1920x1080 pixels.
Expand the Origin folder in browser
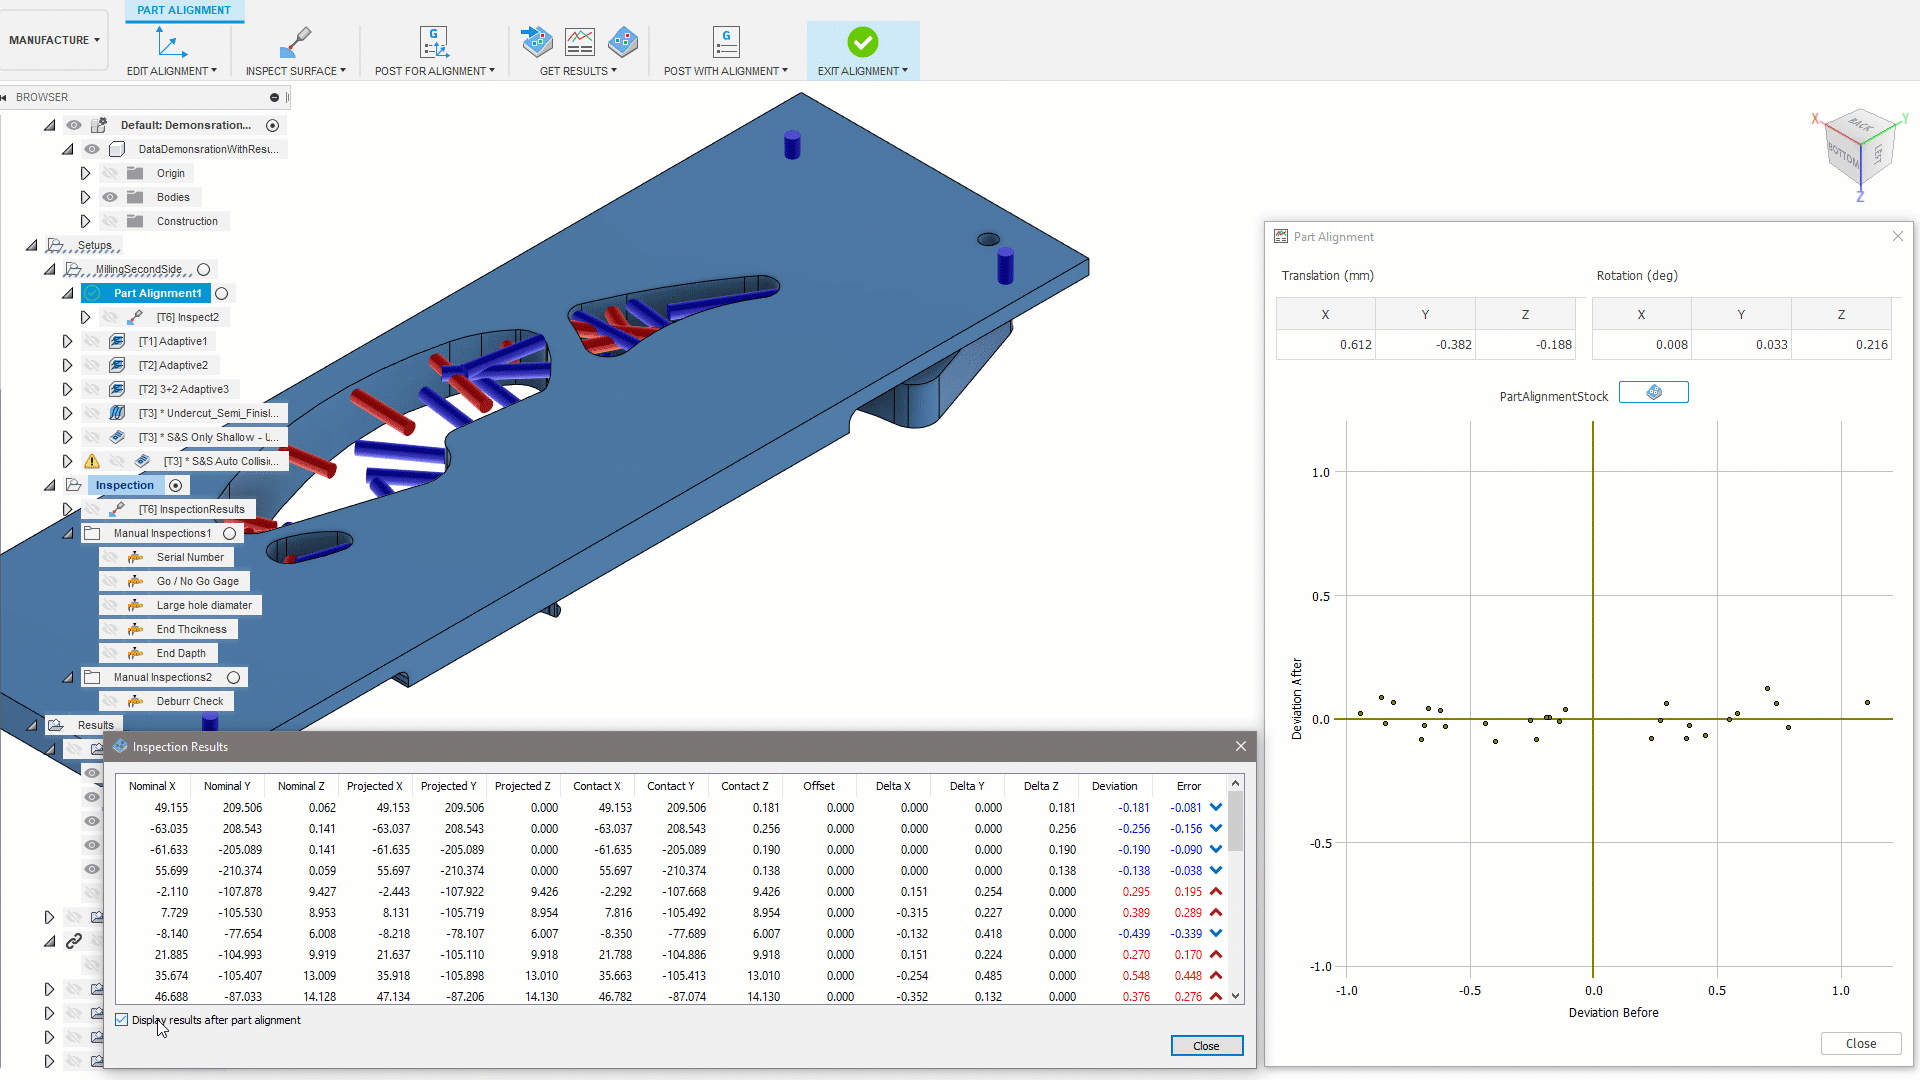coord(85,173)
